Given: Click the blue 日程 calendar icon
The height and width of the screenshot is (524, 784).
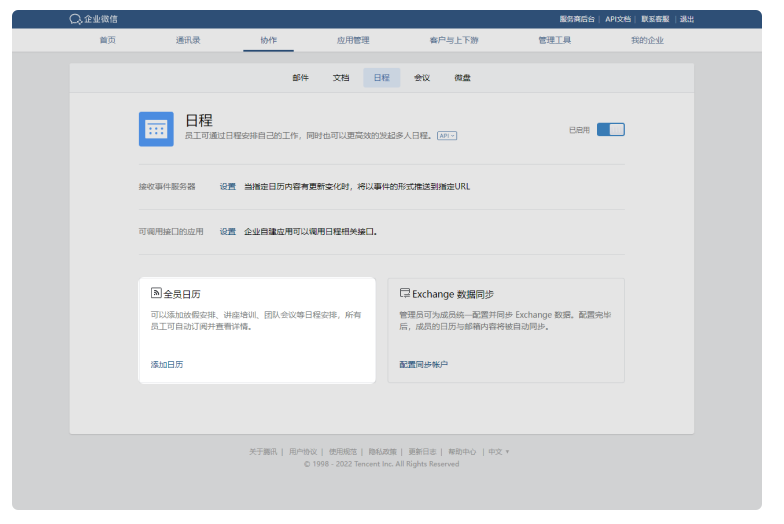Looking at the screenshot, I should (x=156, y=129).
